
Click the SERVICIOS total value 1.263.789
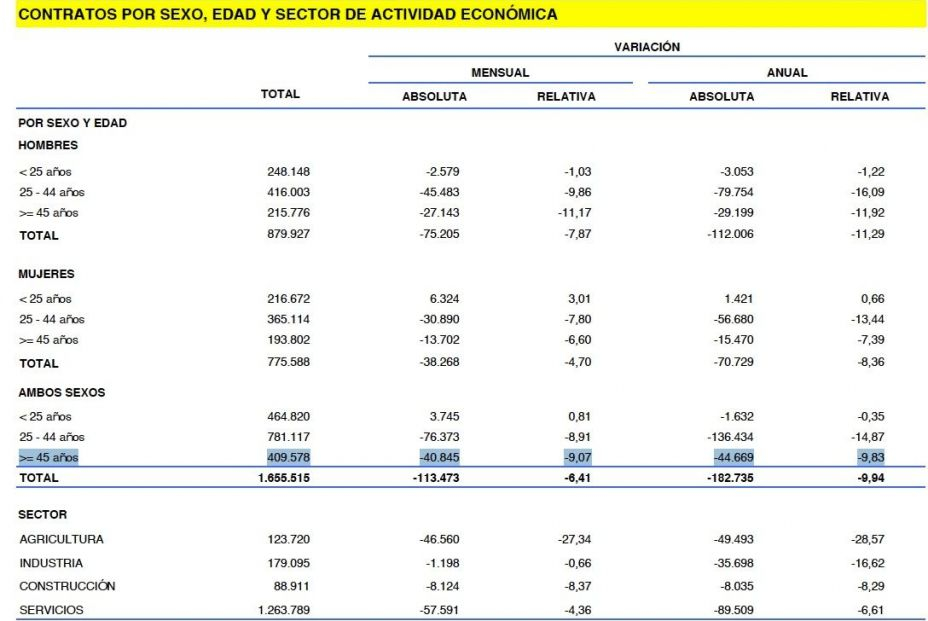283,609
